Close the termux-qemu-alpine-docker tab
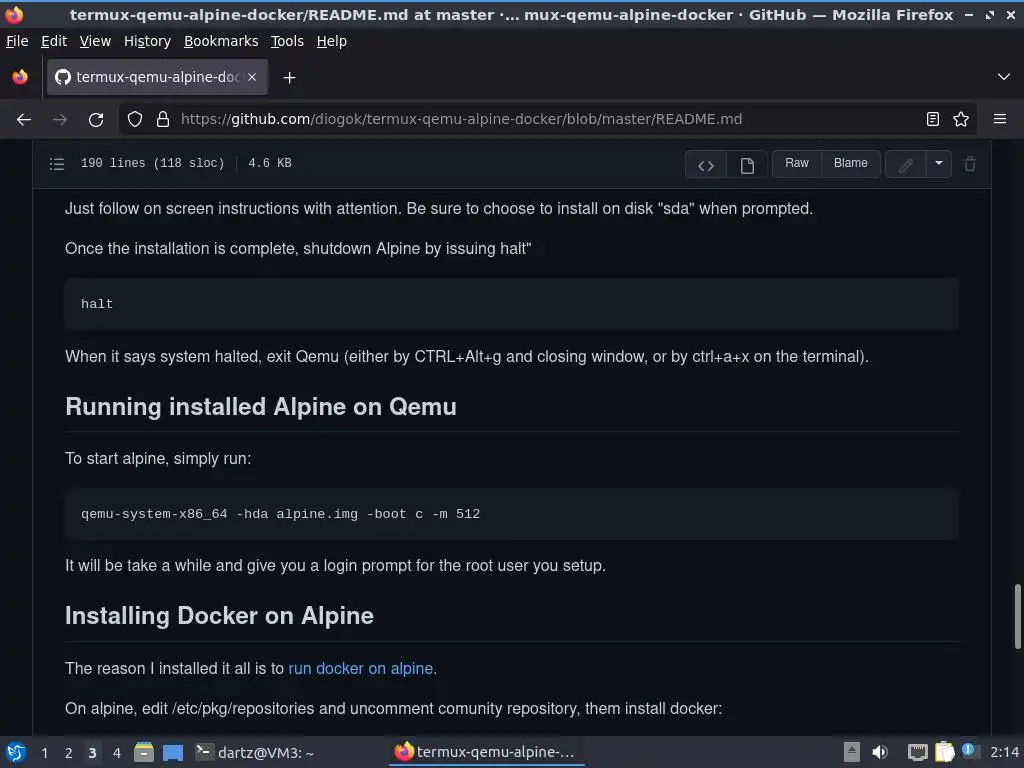This screenshot has height=768, width=1024. [x=252, y=77]
